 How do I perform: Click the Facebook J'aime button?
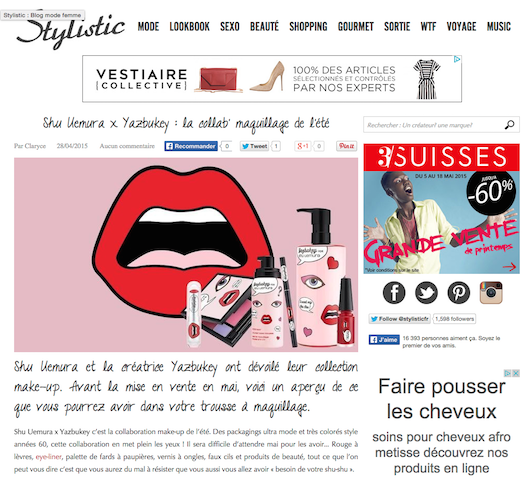click(384, 340)
